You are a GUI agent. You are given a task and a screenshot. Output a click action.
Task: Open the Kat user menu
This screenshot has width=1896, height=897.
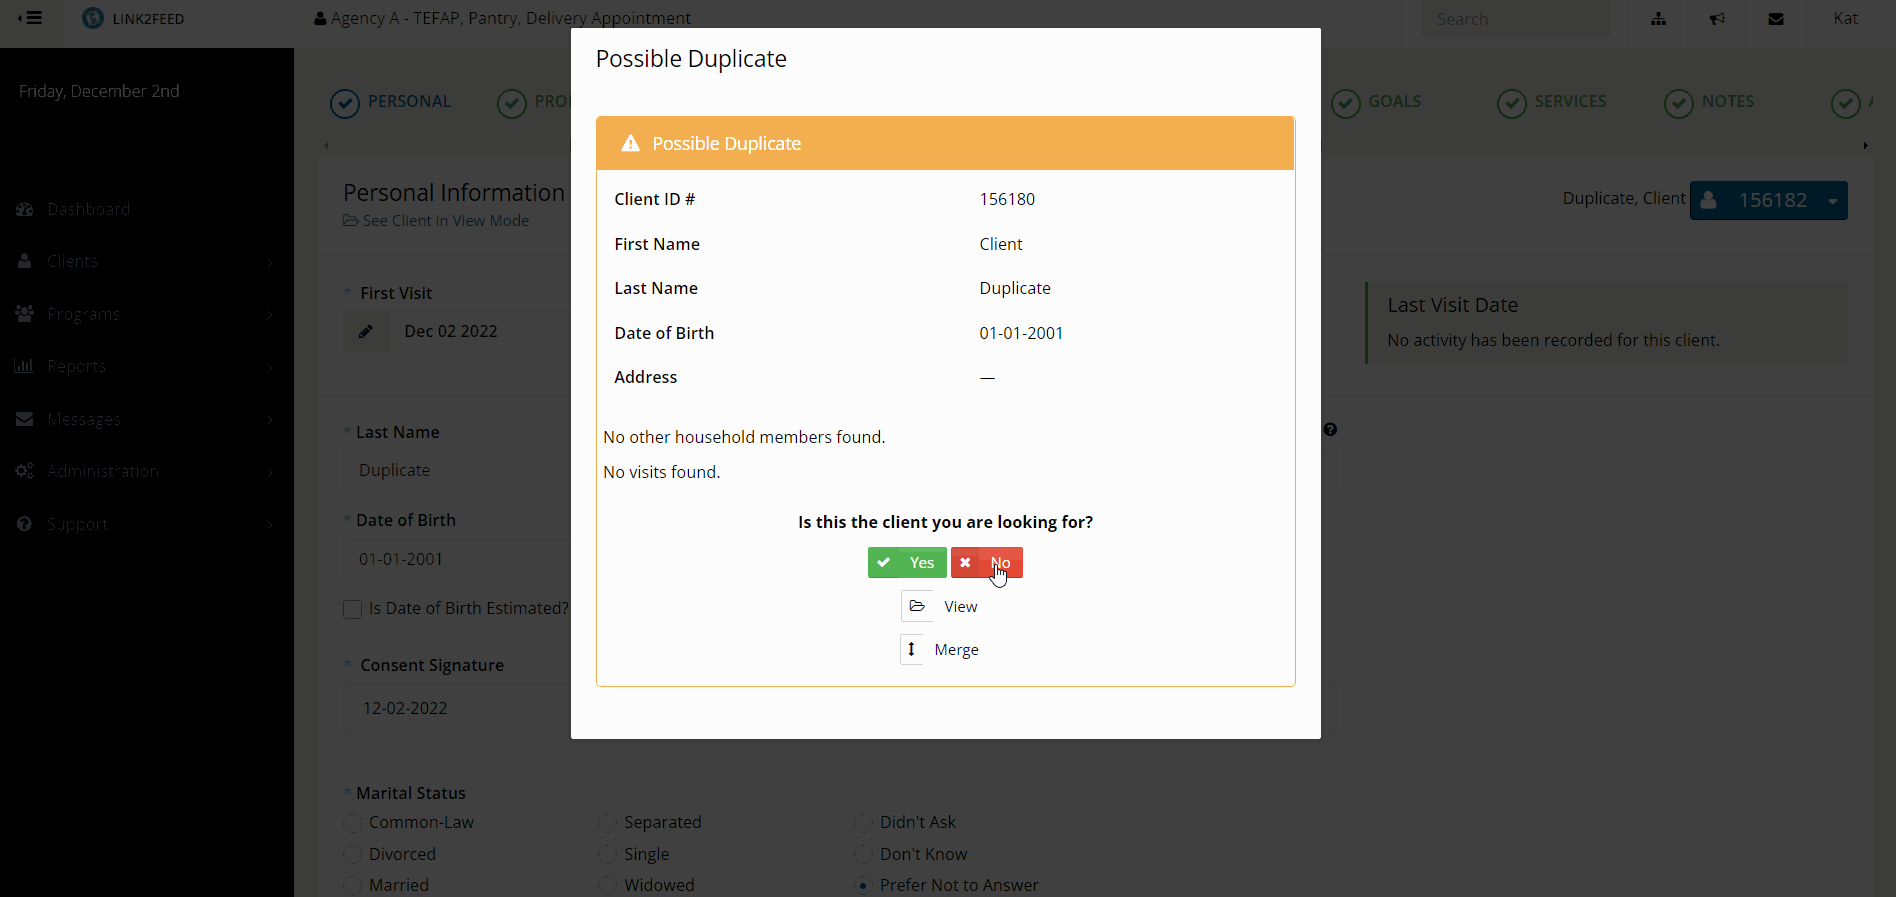pyautogui.click(x=1845, y=19)
